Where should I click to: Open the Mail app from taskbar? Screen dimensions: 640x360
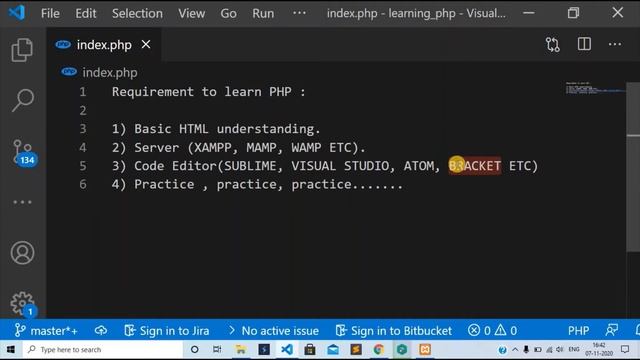click(x=333, y=350)
